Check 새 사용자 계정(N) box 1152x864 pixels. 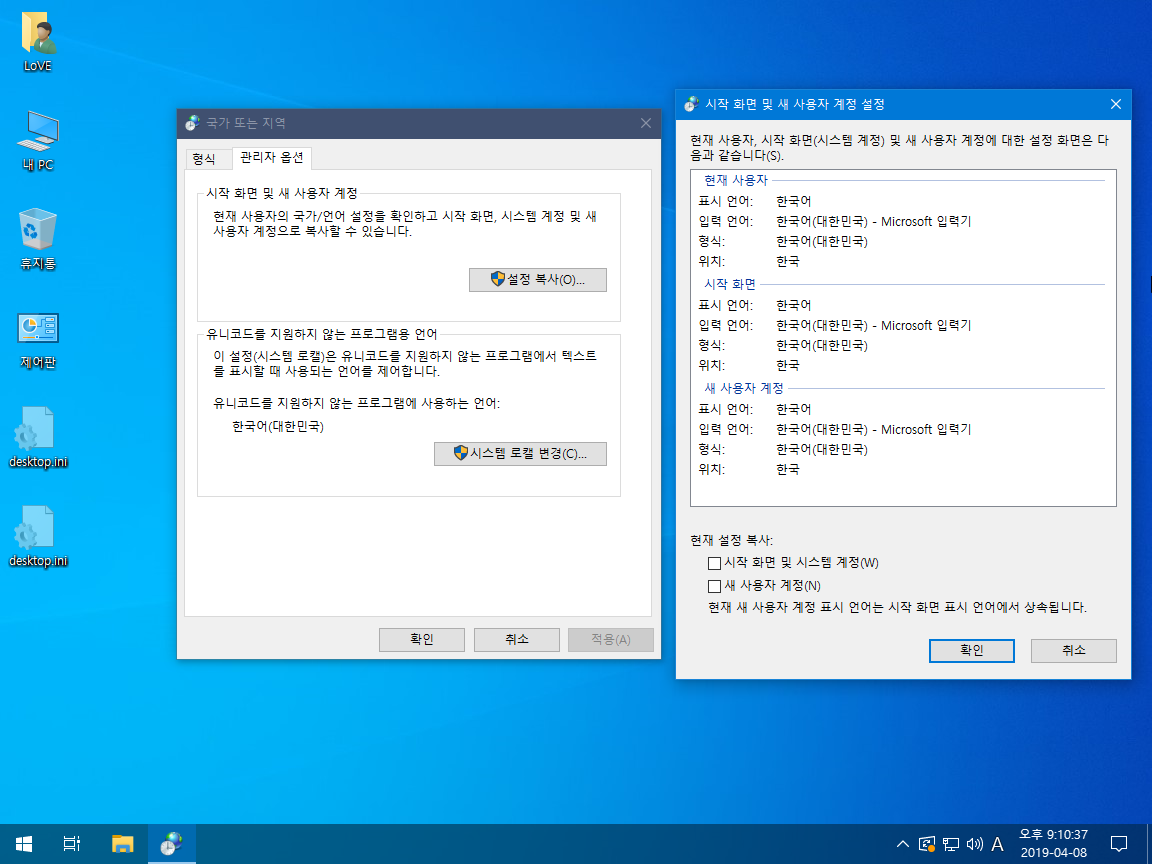[714, 586]
